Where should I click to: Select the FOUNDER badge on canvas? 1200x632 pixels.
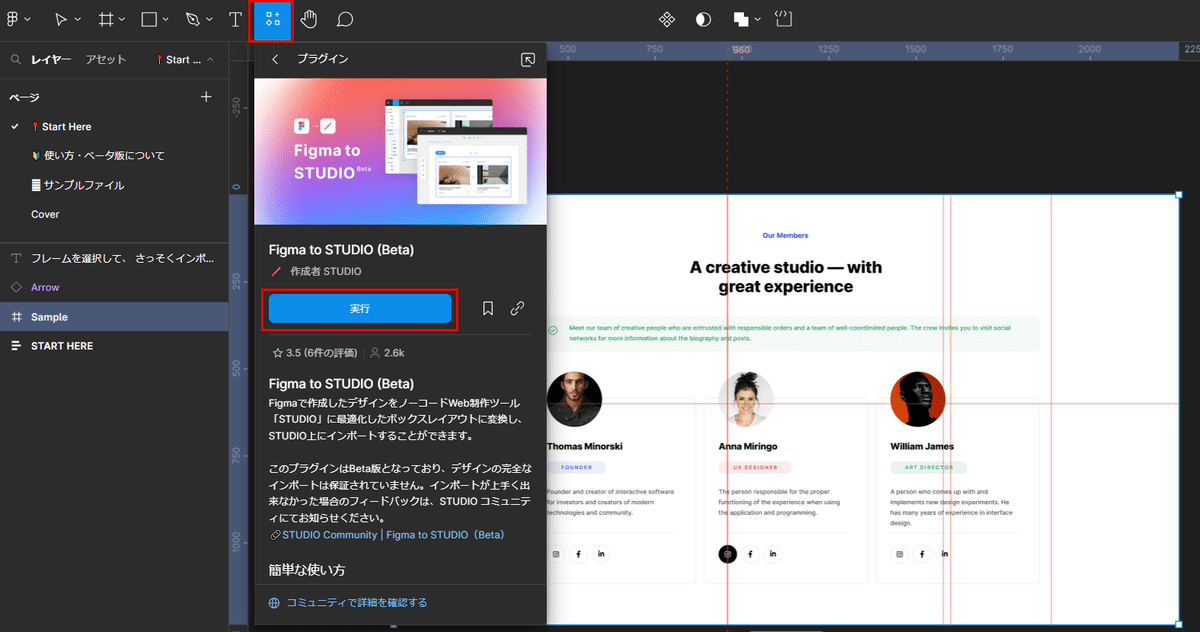pyautogui.click(x=577, y=468)
